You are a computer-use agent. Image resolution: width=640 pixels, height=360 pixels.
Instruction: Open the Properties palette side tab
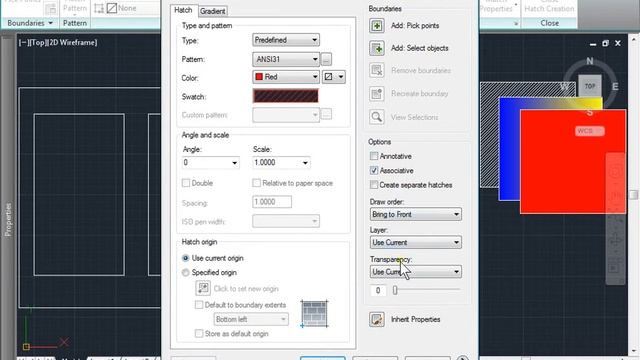[8, 220]
